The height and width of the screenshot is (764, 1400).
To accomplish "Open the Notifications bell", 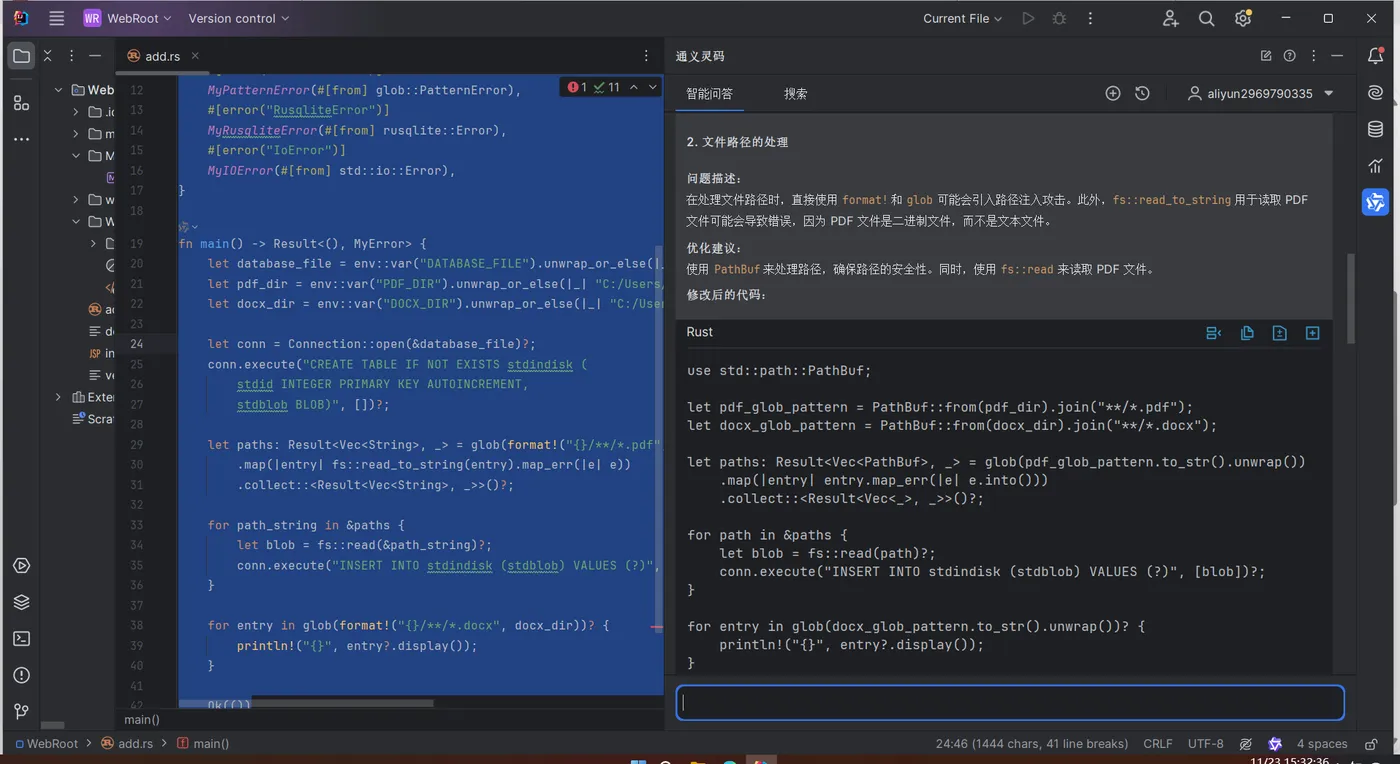I will pos(1376,56).
